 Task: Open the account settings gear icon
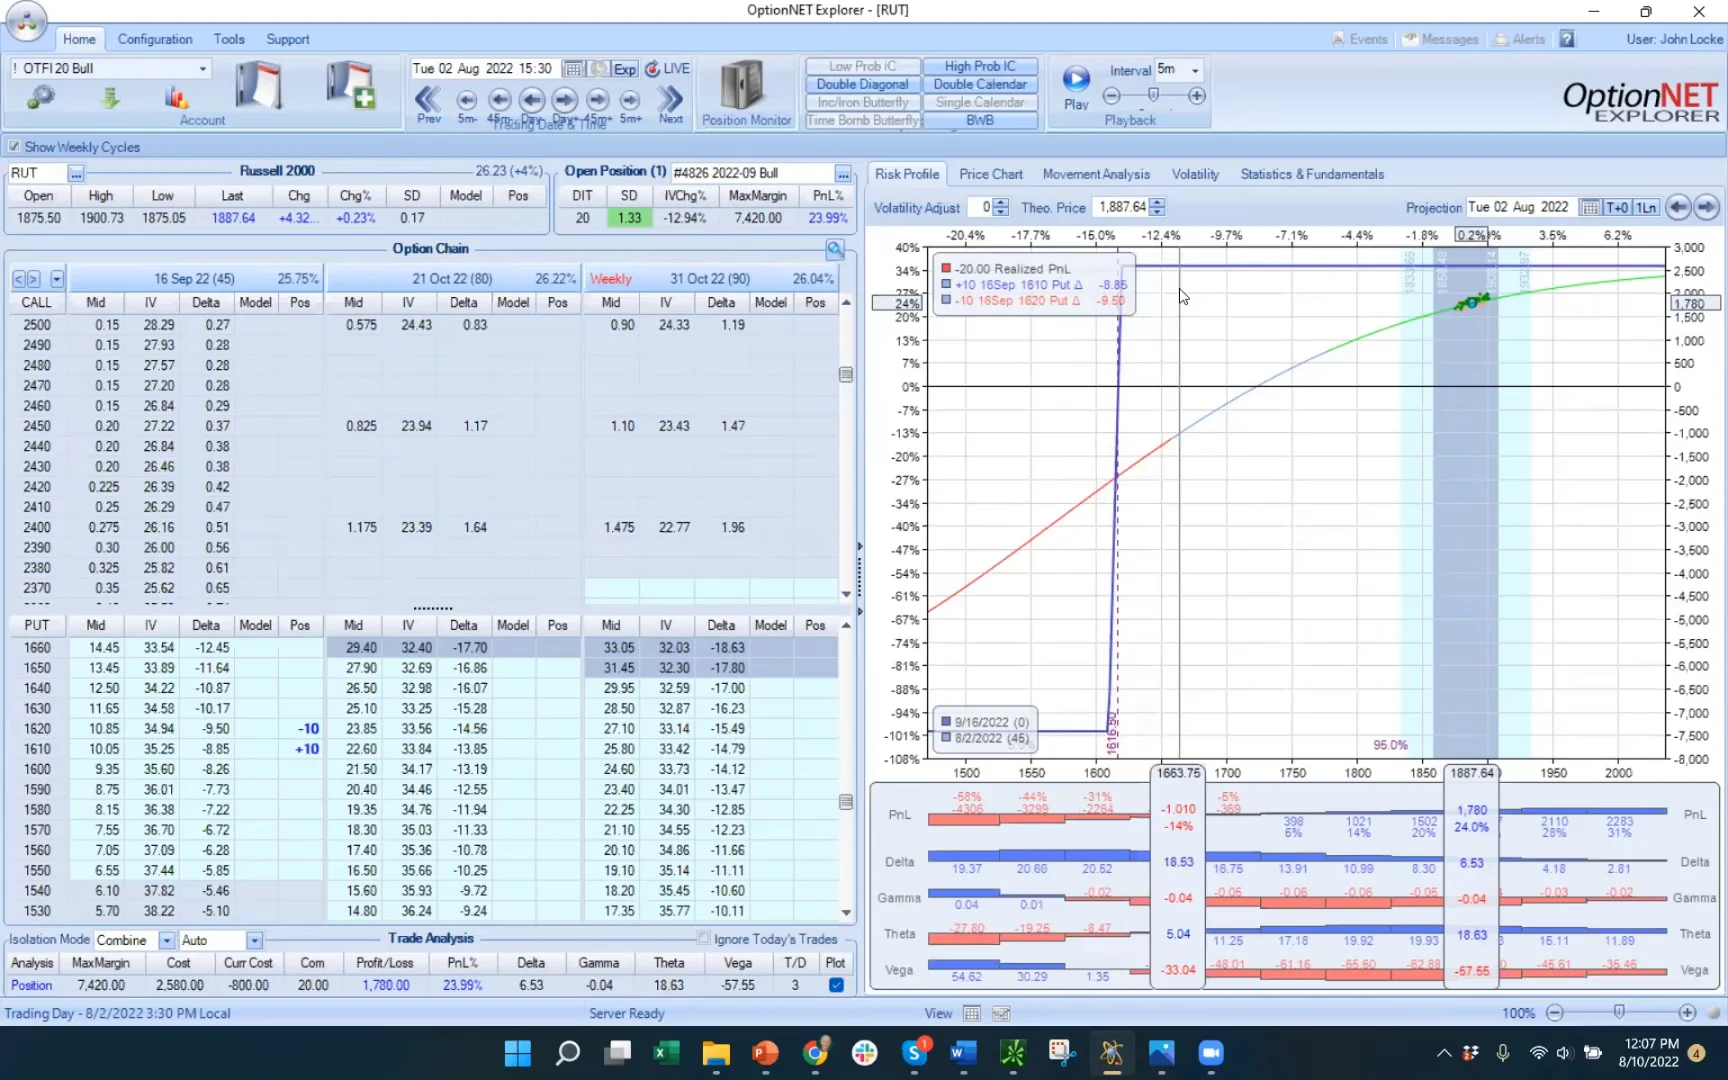[x=41, y=97]
